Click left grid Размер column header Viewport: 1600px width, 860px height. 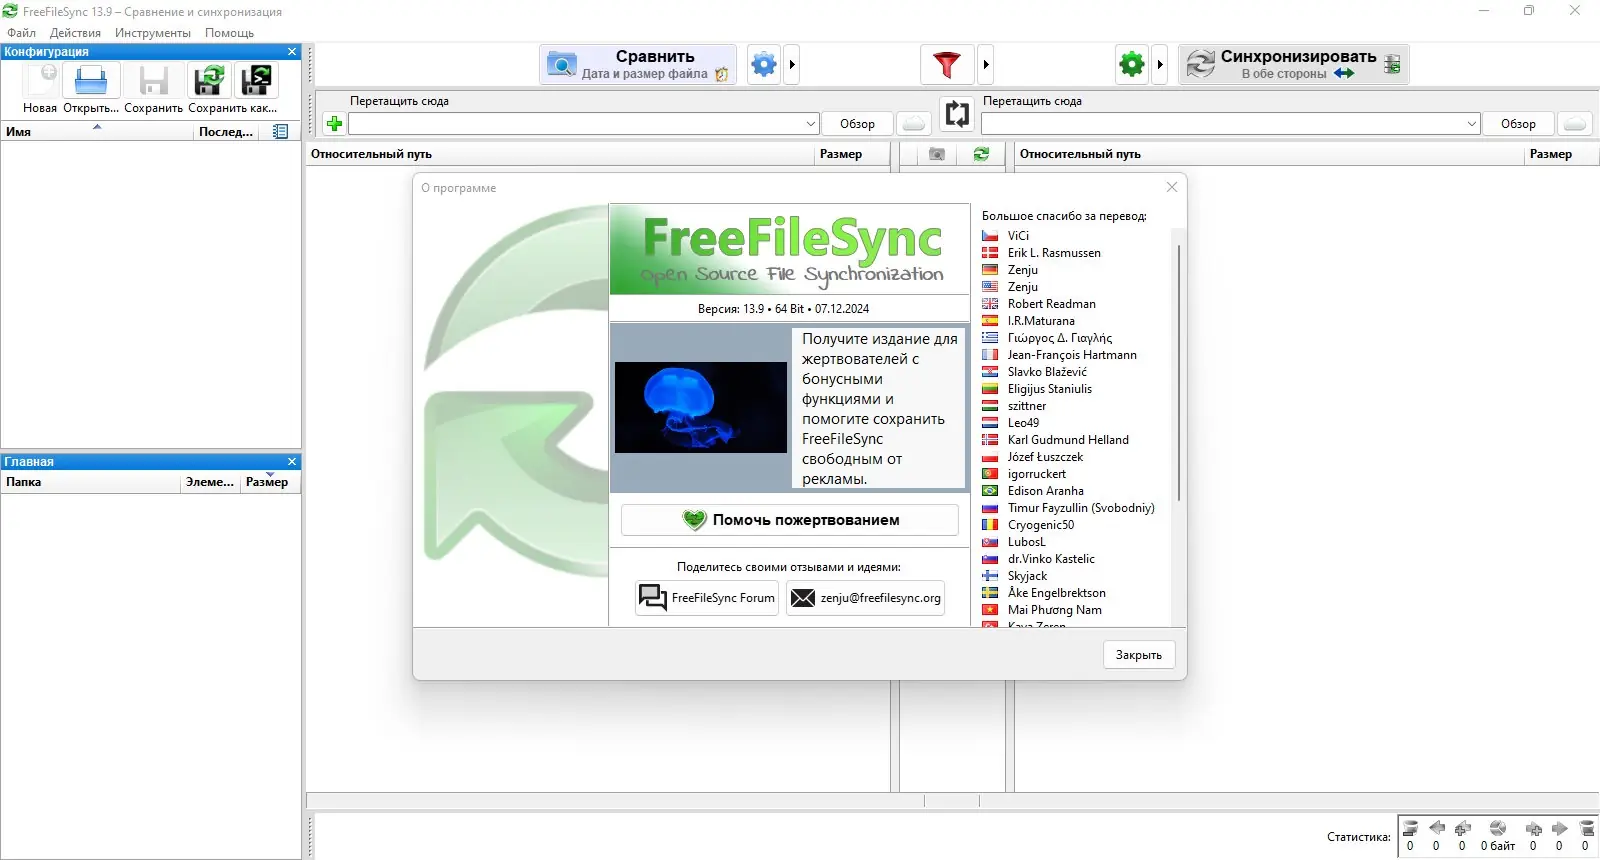coord(852,154)
